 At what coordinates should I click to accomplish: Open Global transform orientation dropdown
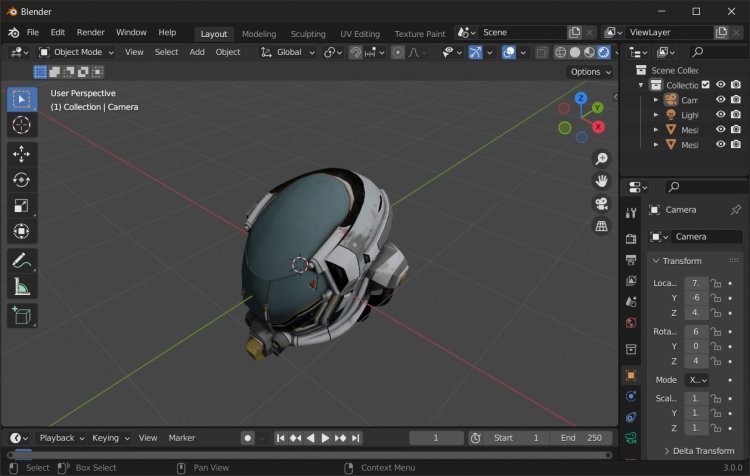pyautogui.click(x=288, y=52)
